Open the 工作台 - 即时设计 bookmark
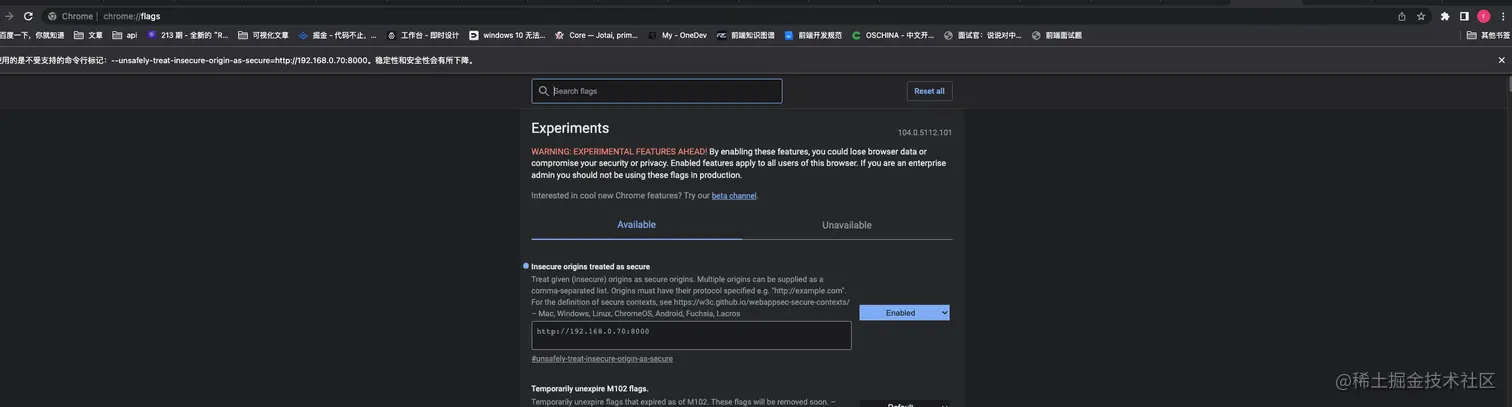Screen dimensions: 1512x407 [x=422, y=35]
